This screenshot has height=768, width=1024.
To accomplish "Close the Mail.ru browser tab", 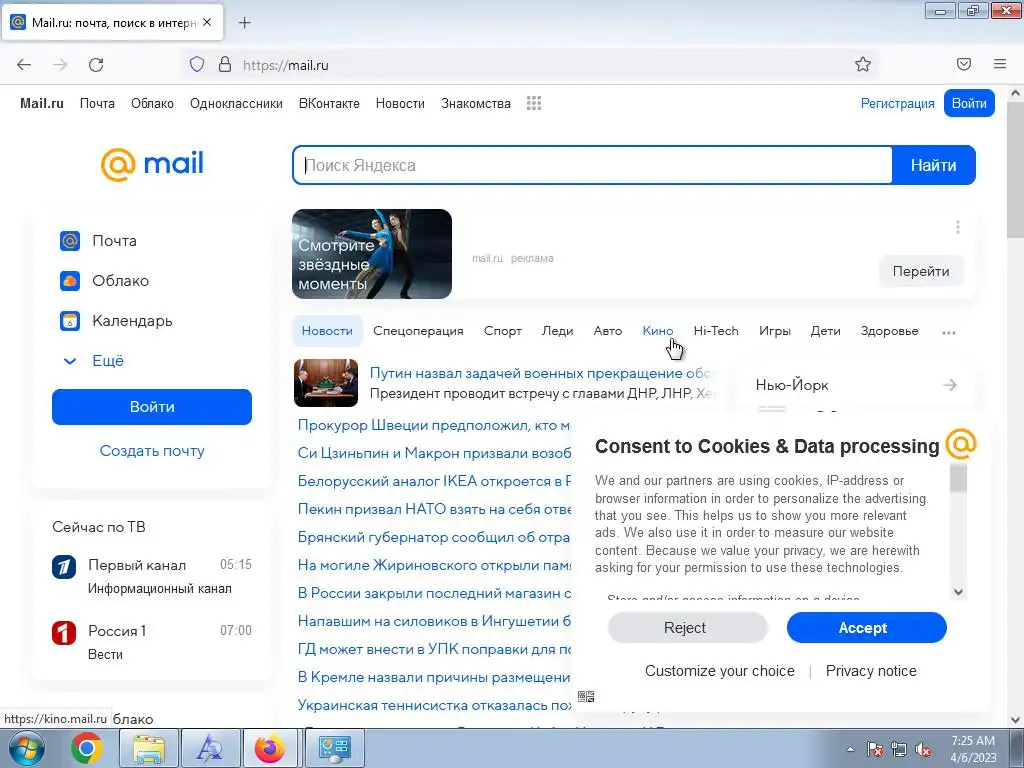I will point(207,22).
